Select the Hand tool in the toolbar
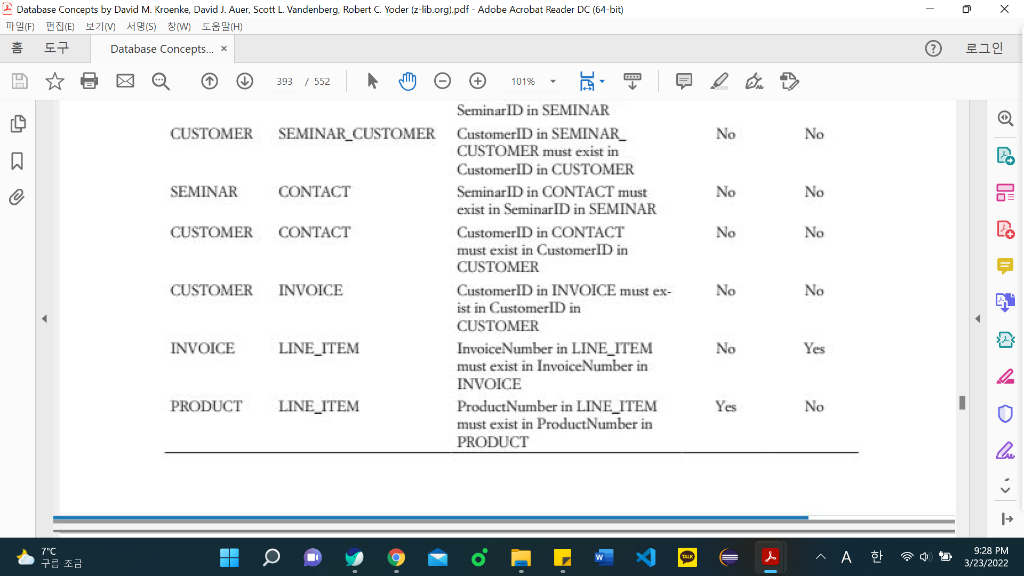1024x576 pixels. tap(407, 81)
